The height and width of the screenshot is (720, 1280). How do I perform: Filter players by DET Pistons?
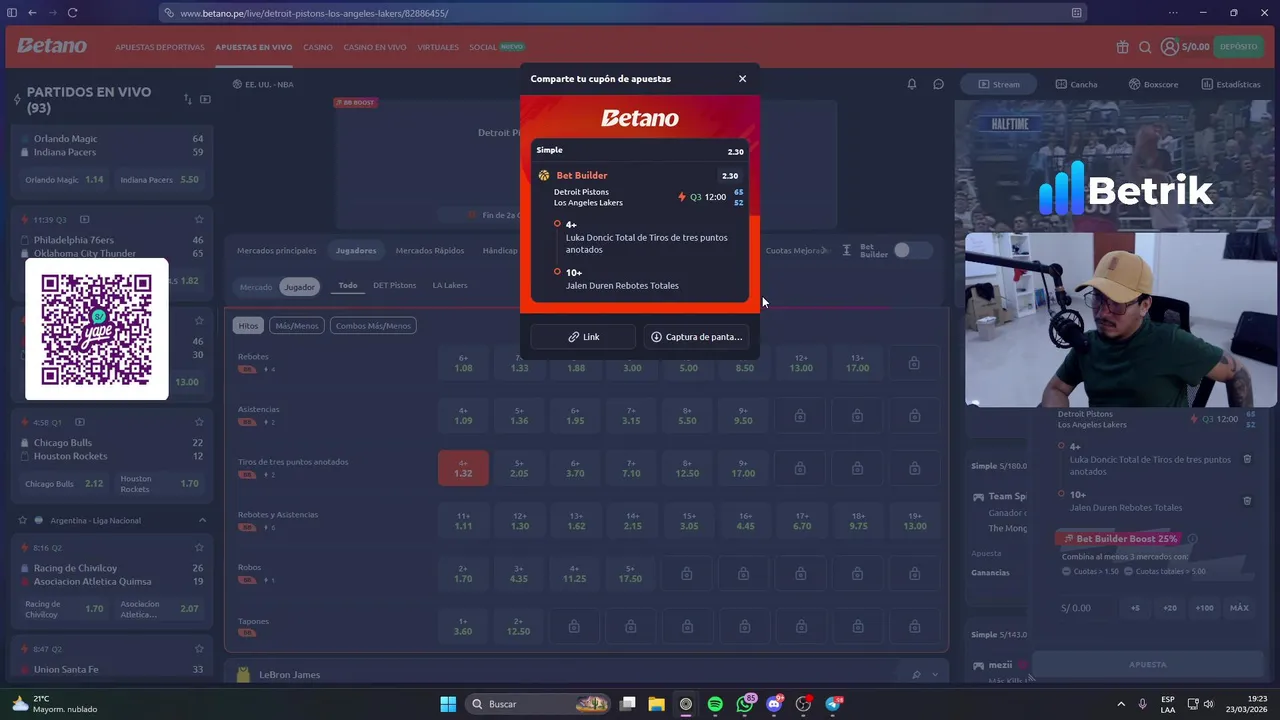[394, 285]
